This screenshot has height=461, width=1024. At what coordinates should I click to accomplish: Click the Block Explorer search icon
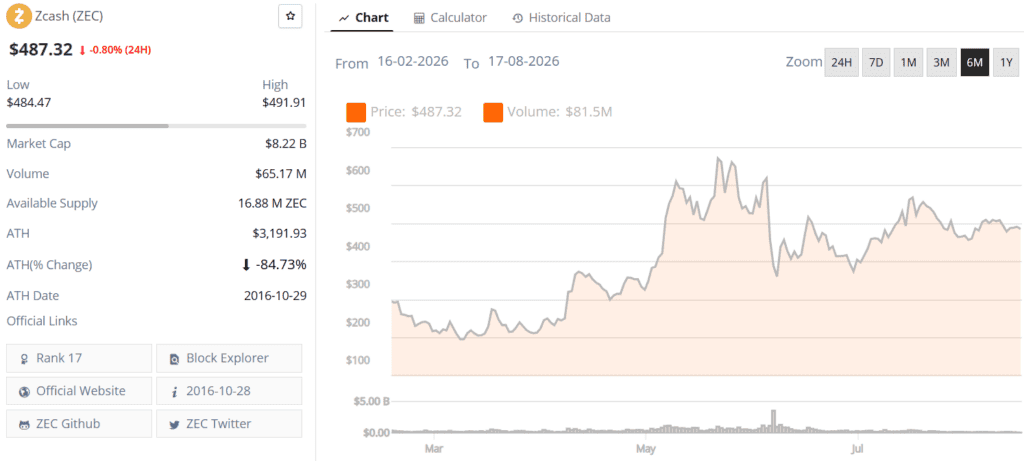pos(174,358)
